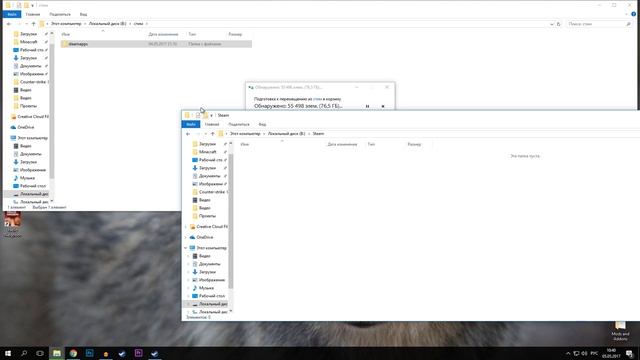Open Premiere Pro from taskbar
640x360 pixels.
pos(138,353)
